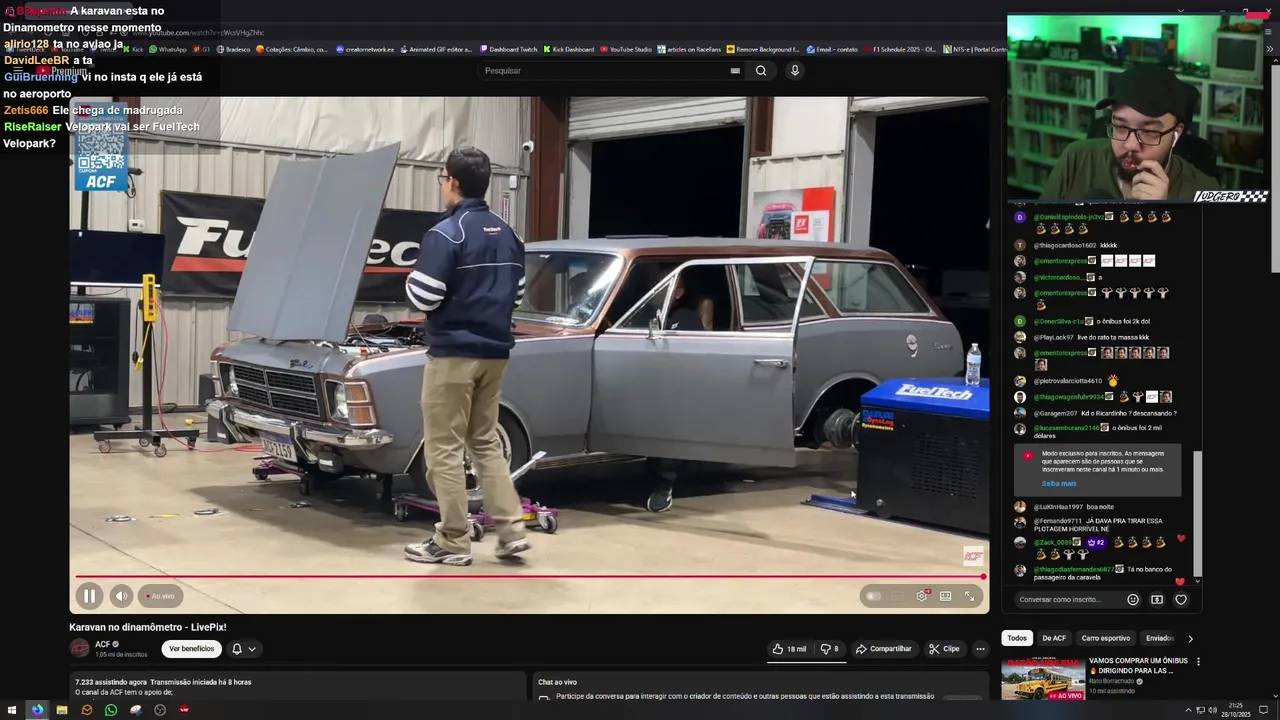Dislike the video with thumbs-down icon
1280x720 pixels.
click(x=830, y=649)
